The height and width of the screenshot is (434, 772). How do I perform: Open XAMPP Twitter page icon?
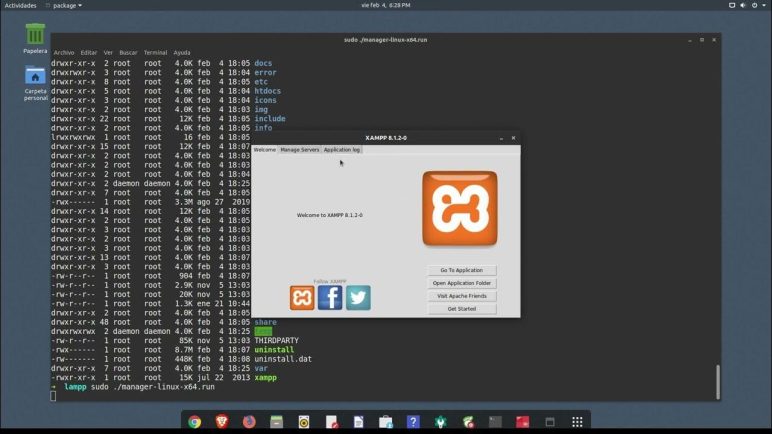358,298
